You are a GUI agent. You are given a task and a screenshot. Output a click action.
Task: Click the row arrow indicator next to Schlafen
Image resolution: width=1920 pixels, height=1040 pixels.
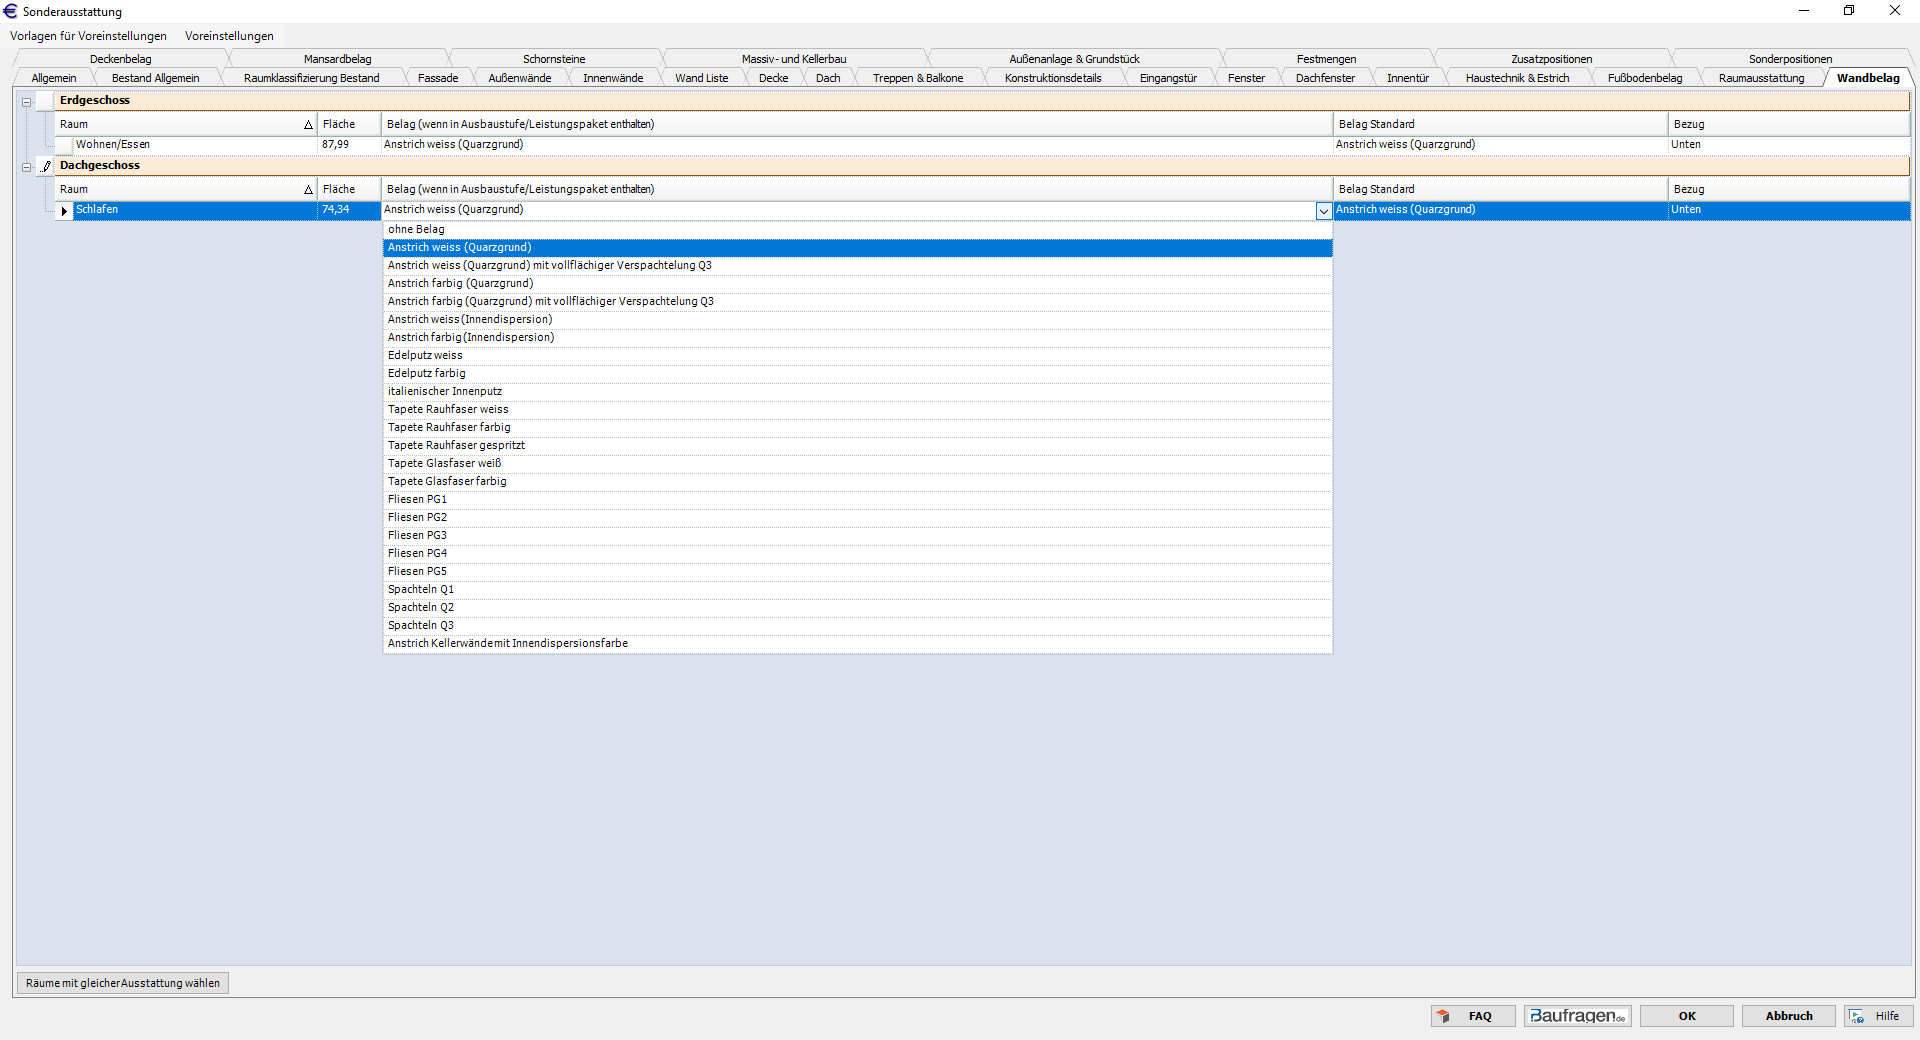coord(64,211)
